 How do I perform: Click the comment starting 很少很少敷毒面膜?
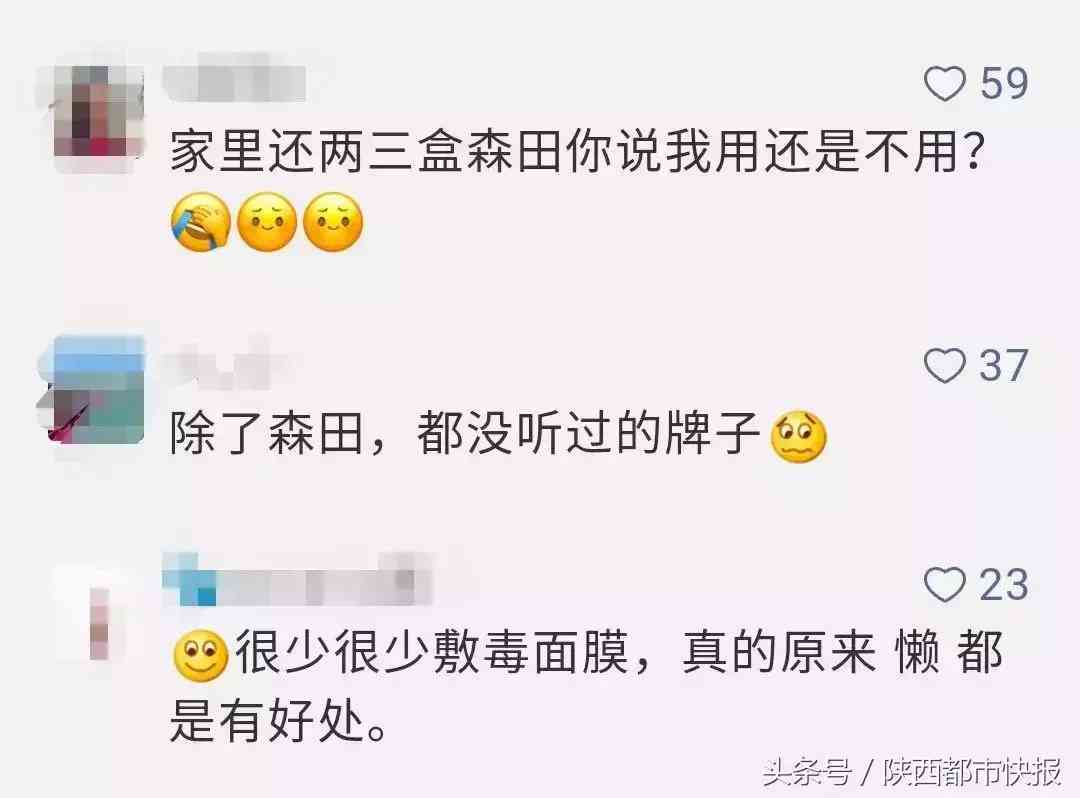pyautogui.click(x=585, y=686)
